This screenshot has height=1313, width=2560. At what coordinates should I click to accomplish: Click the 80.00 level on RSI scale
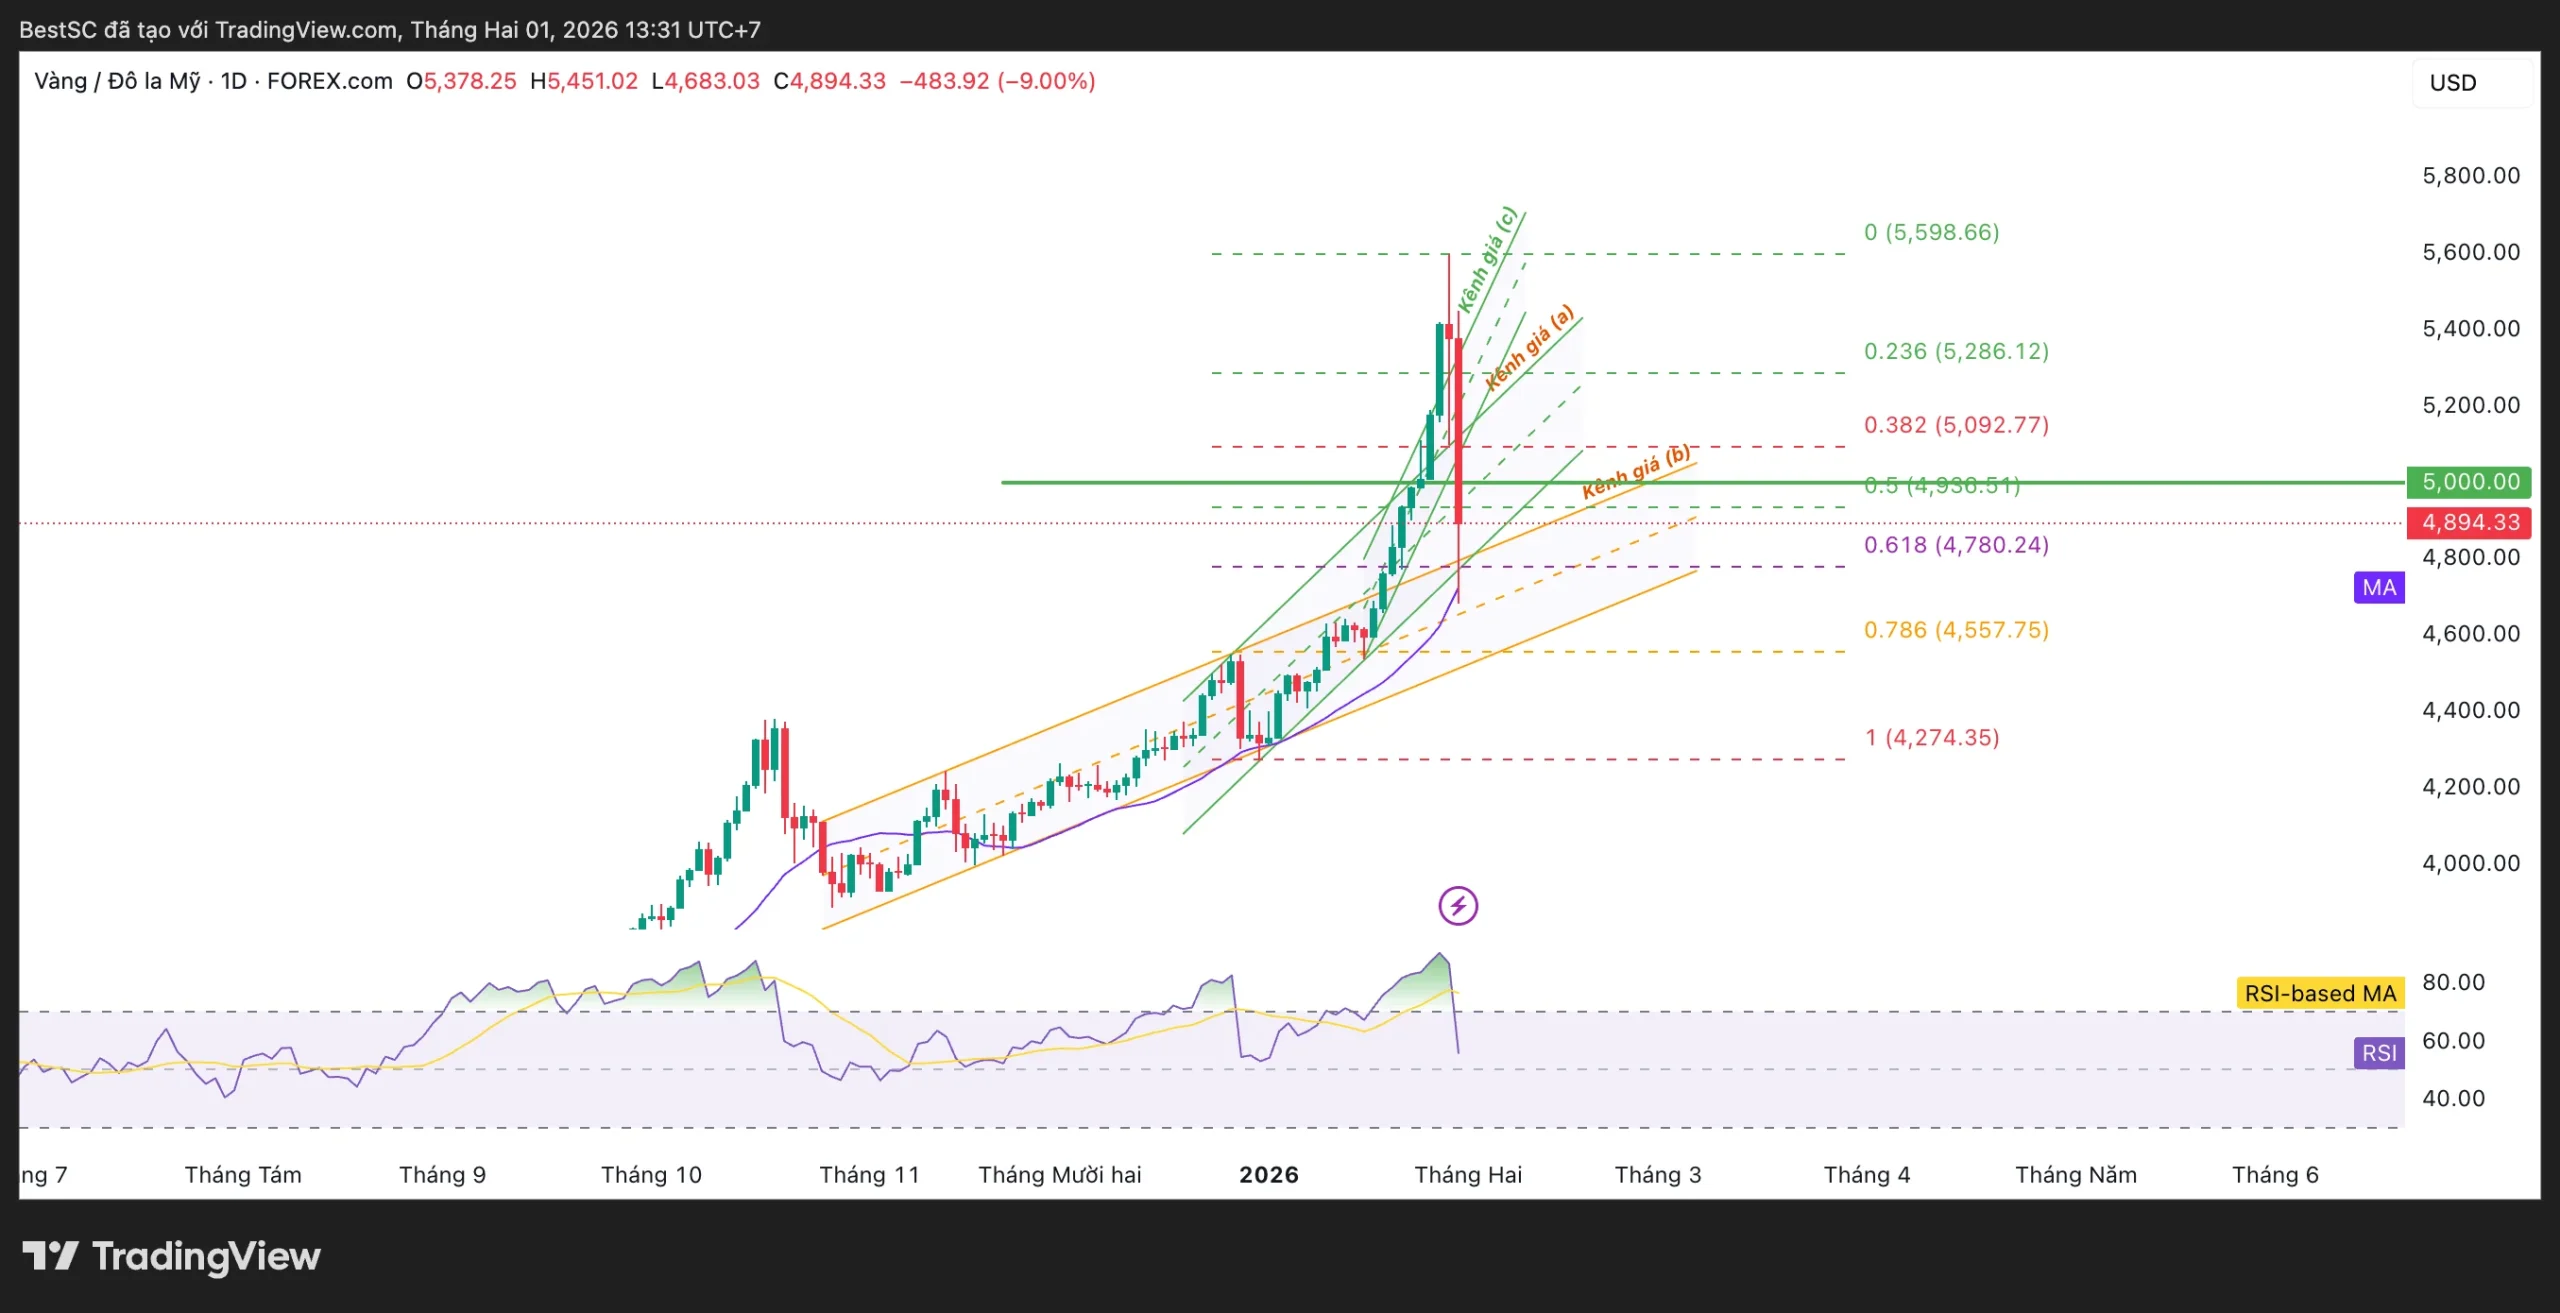(x=2452, y=982)
